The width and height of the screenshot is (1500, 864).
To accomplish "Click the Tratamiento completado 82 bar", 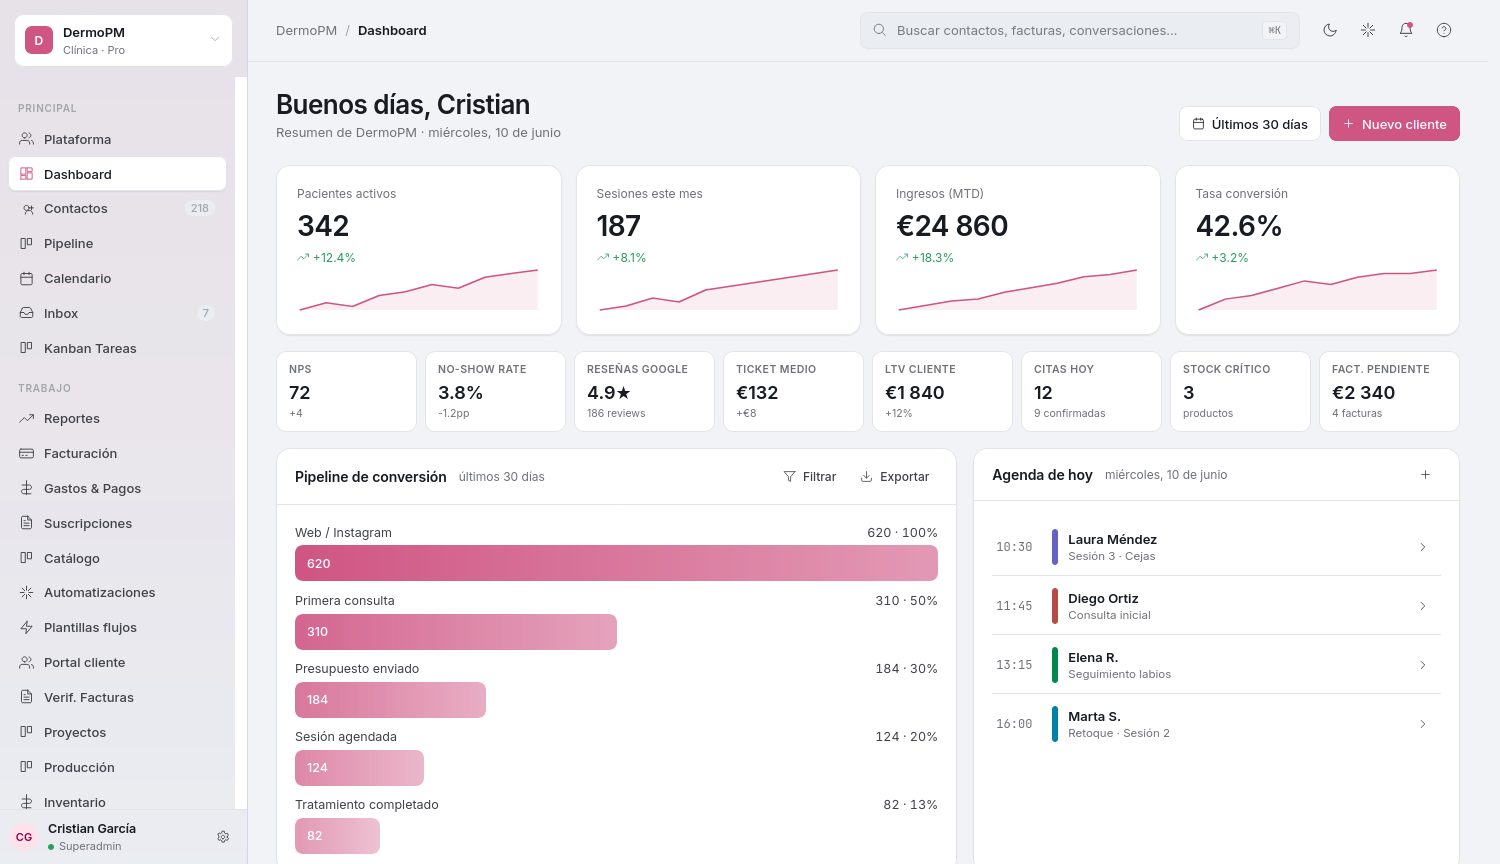I will 337,836.
